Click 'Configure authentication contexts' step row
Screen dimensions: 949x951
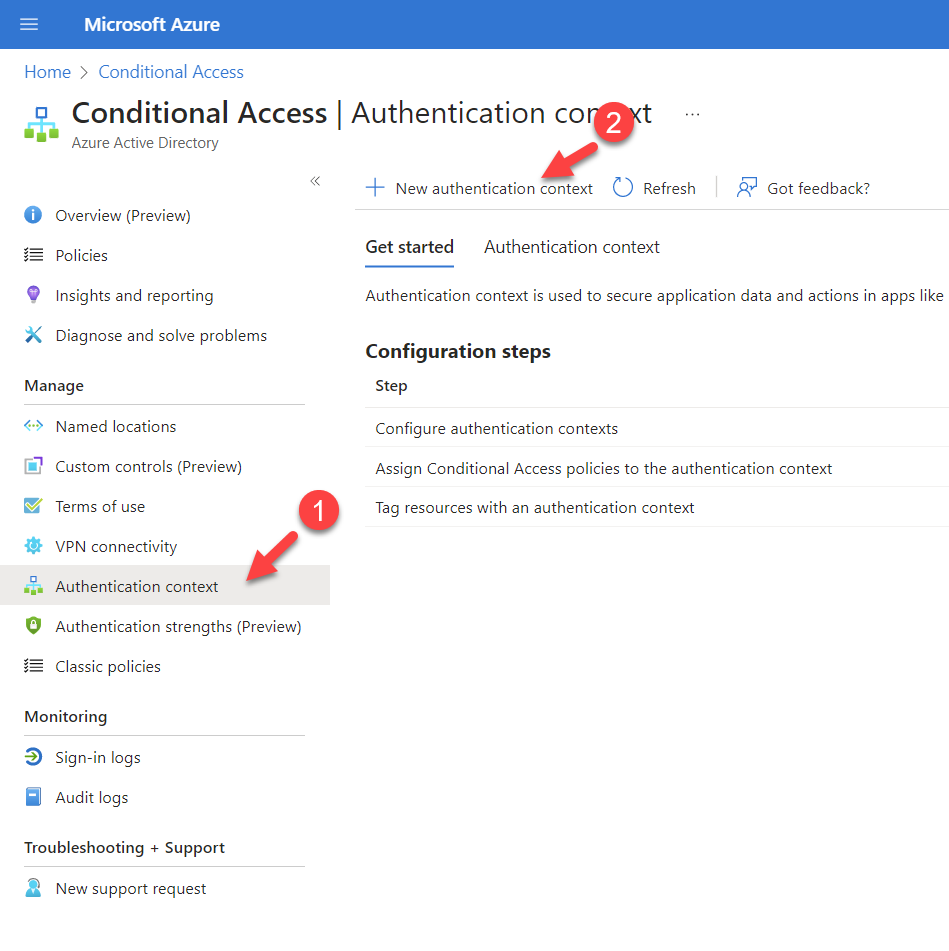(657, 428)
